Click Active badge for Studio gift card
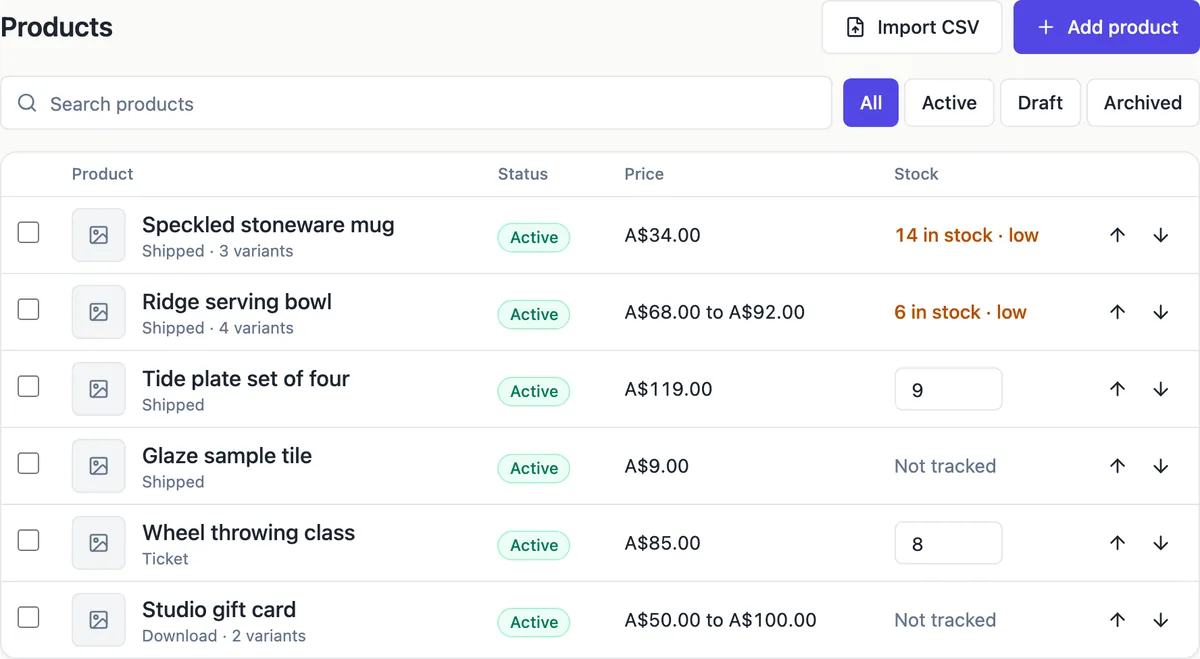1200x659 pixels. tap(534, 622)
